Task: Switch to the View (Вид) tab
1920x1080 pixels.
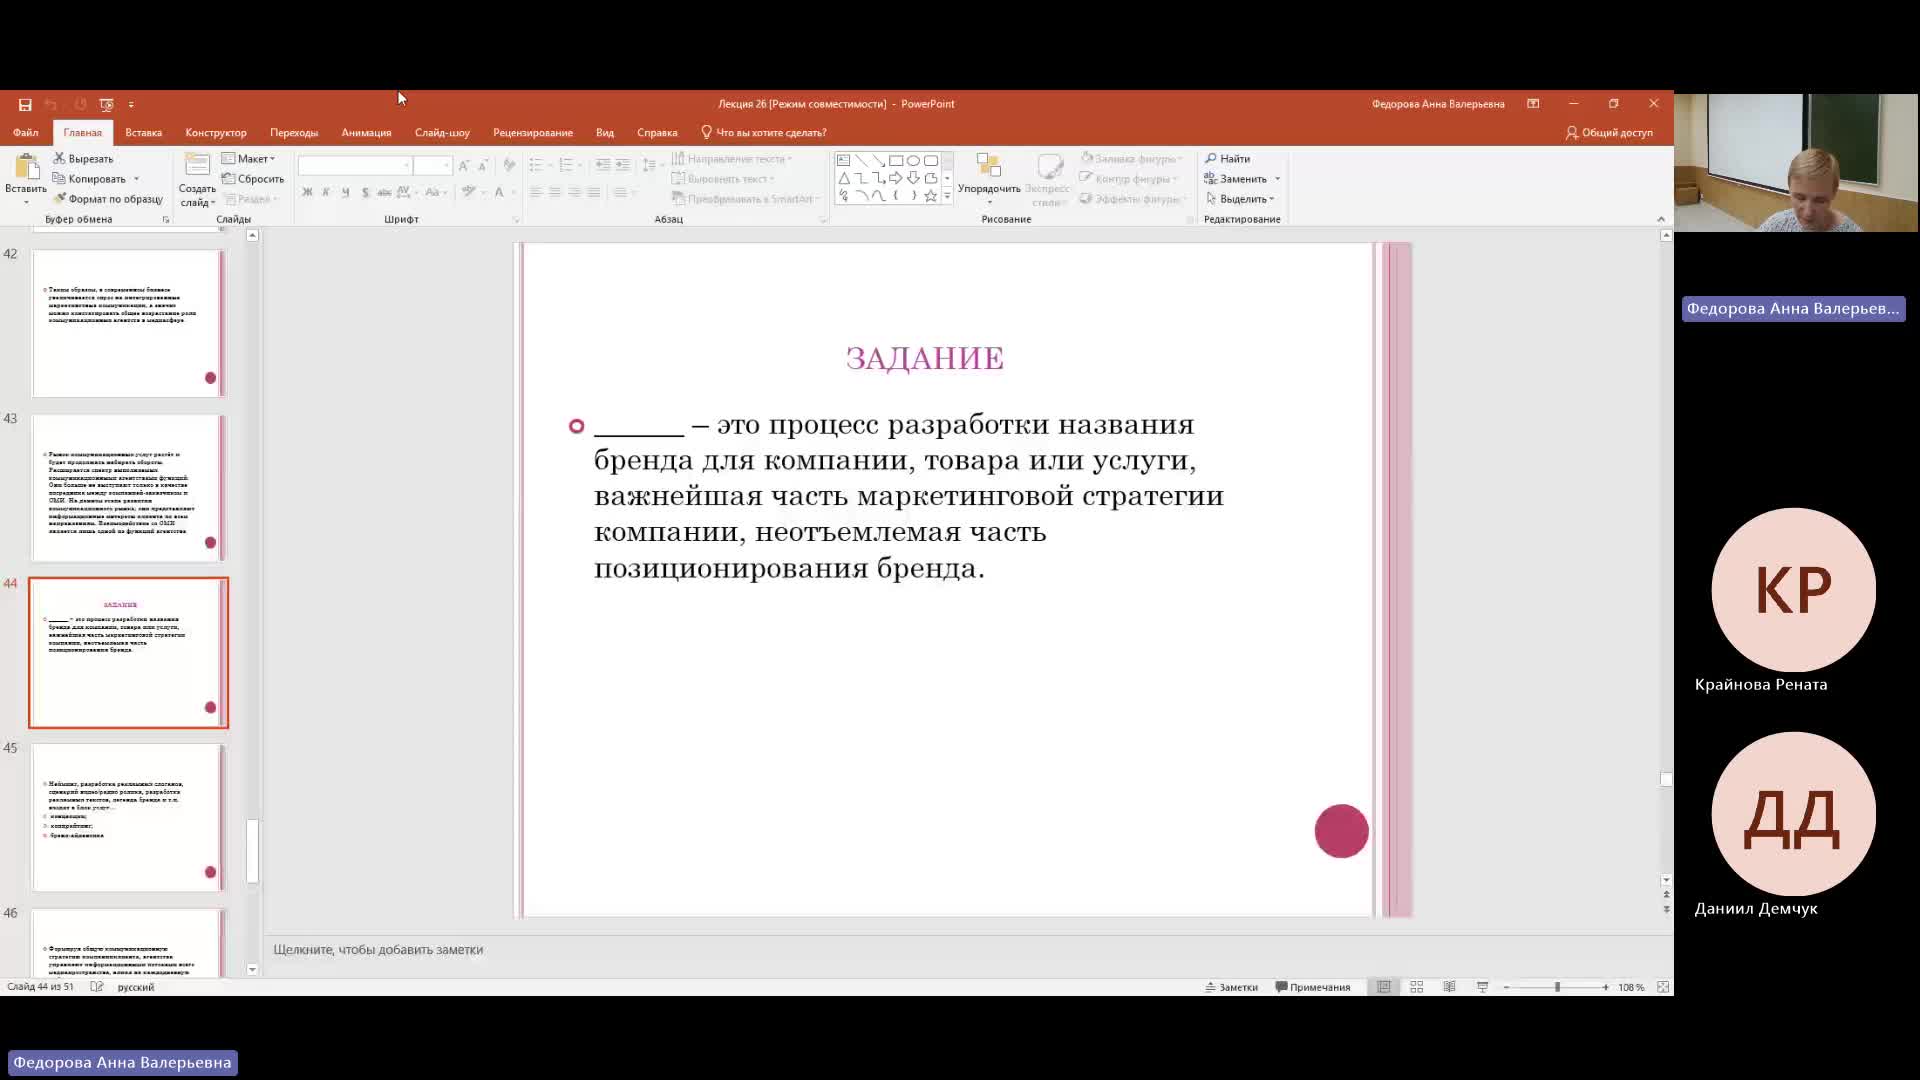Action: click(x=605, y=133)
